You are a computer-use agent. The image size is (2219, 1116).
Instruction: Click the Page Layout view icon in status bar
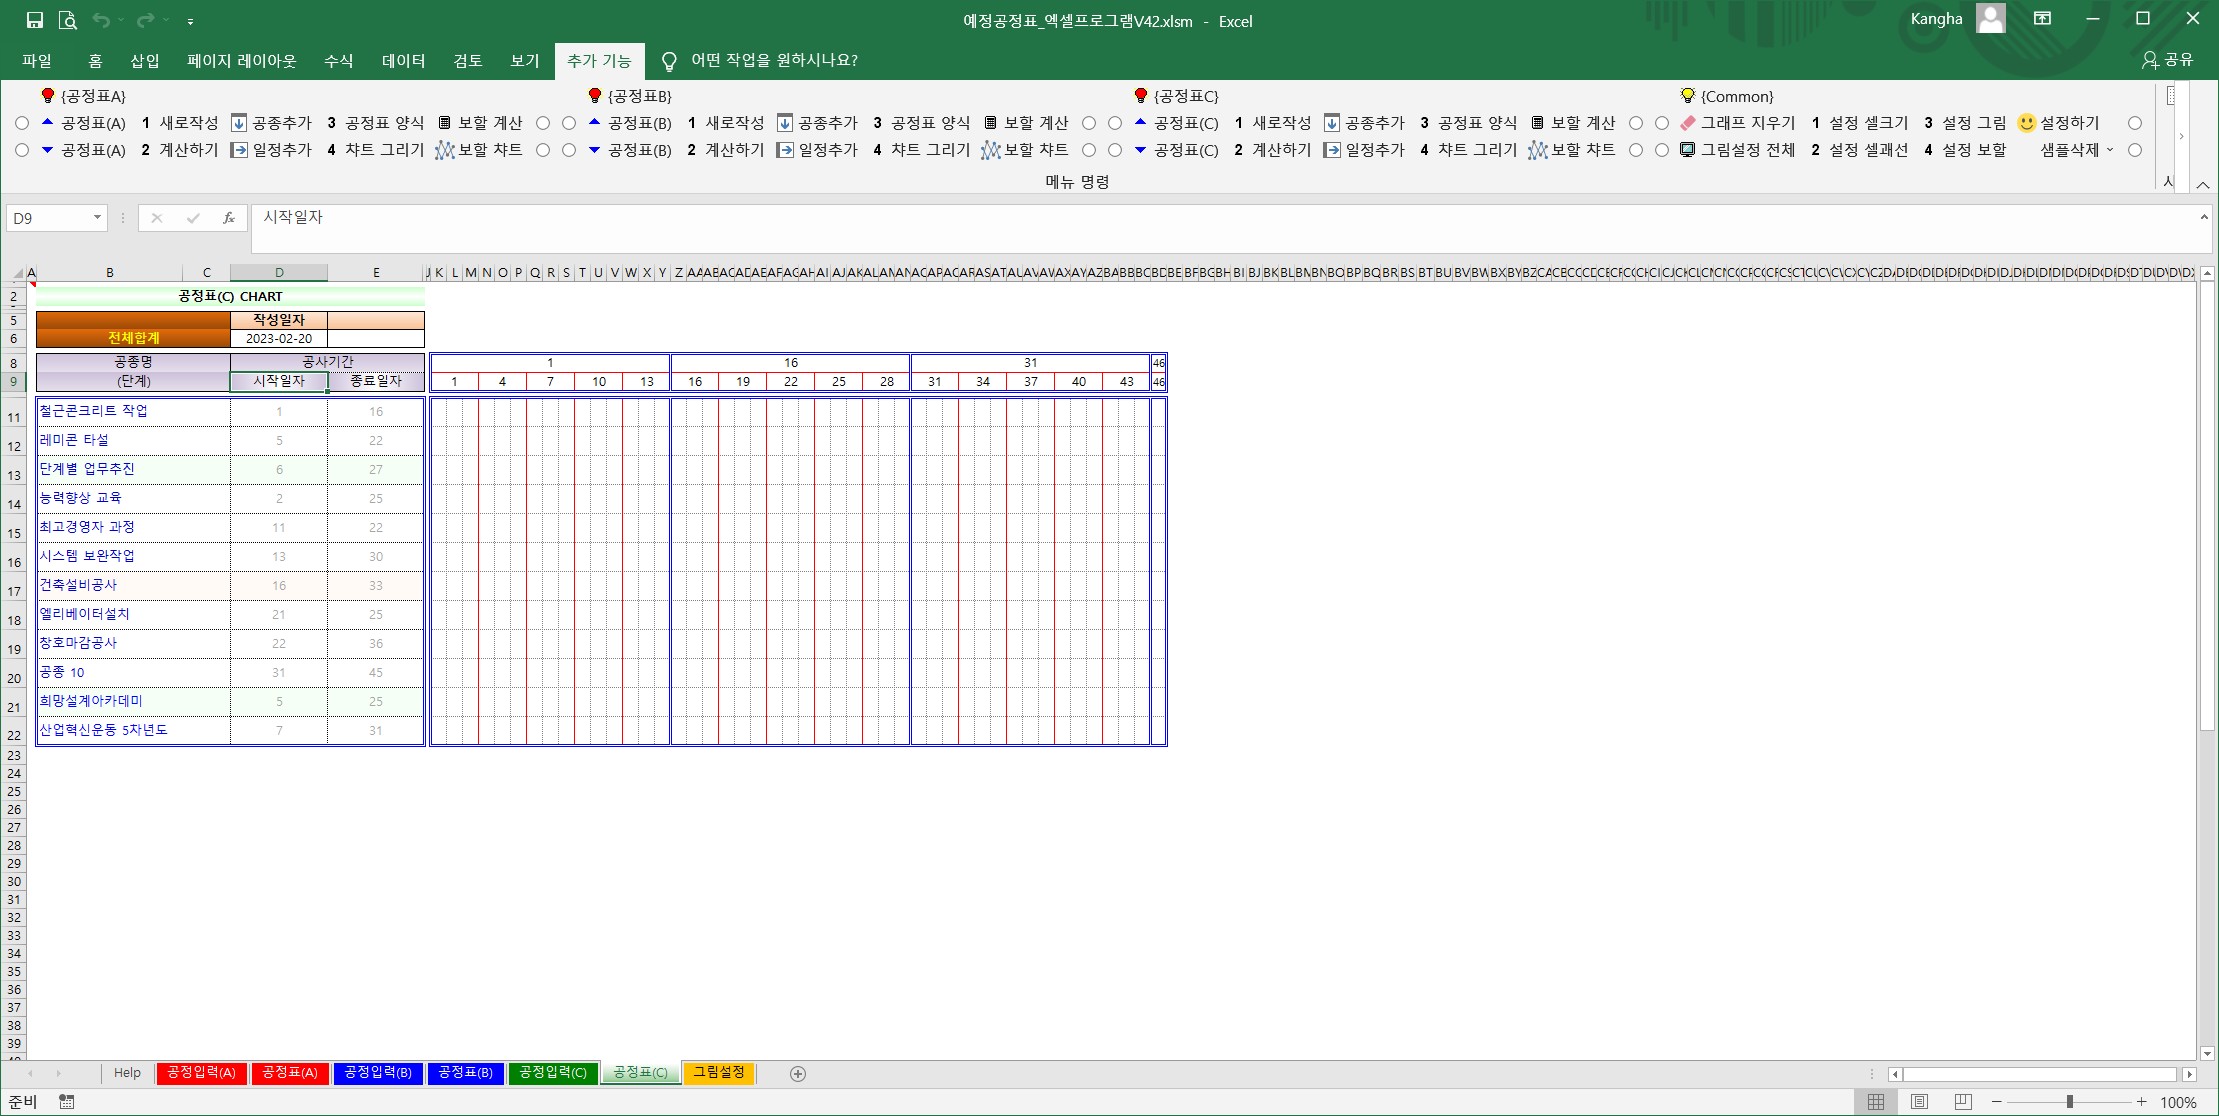[x=1919, y=1101]
